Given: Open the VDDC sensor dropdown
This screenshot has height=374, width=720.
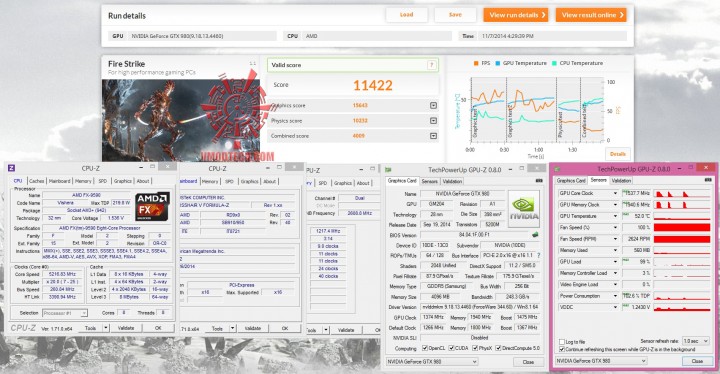Looking at the screenshot, I should point(615,307).
